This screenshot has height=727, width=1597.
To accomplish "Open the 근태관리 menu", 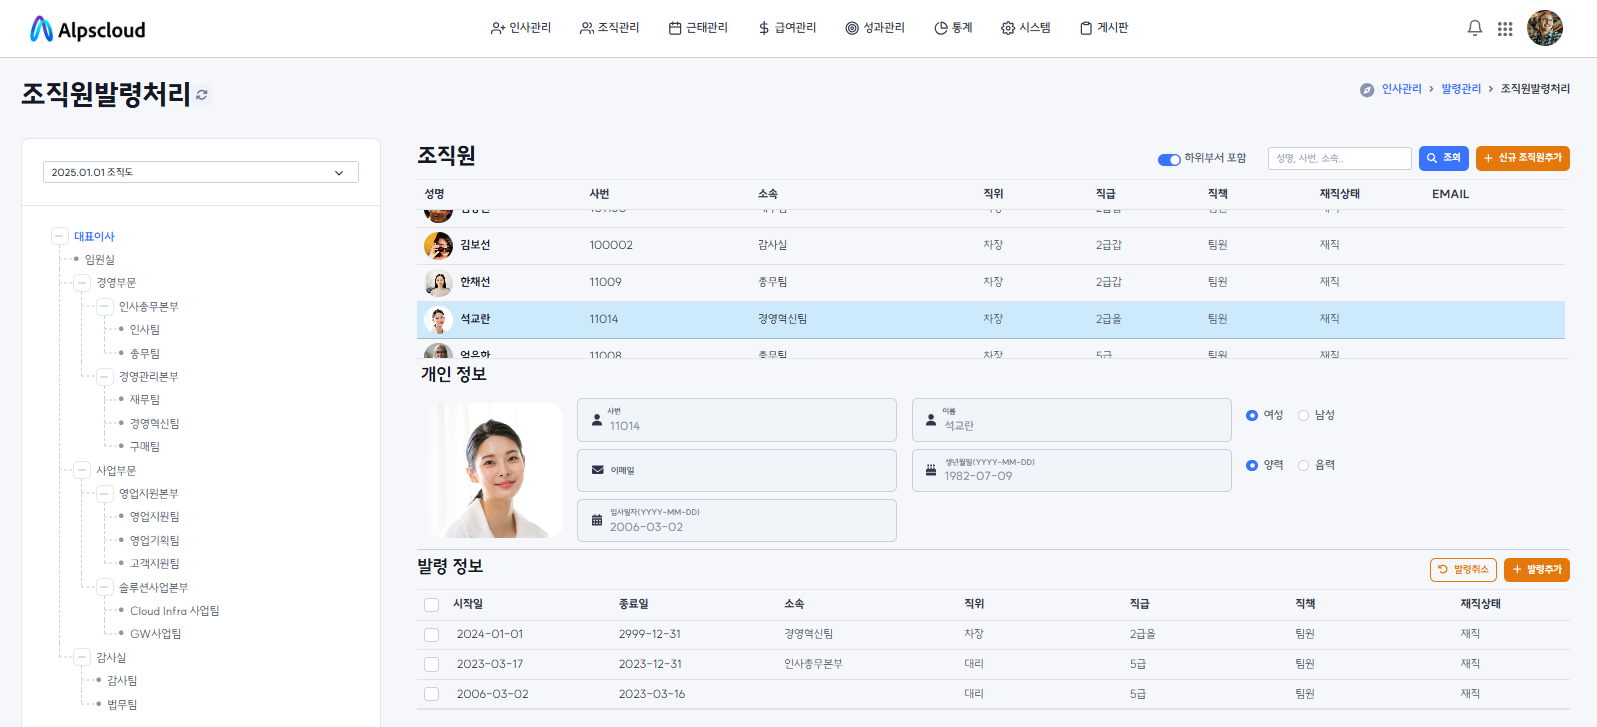I will click(698, 28).
